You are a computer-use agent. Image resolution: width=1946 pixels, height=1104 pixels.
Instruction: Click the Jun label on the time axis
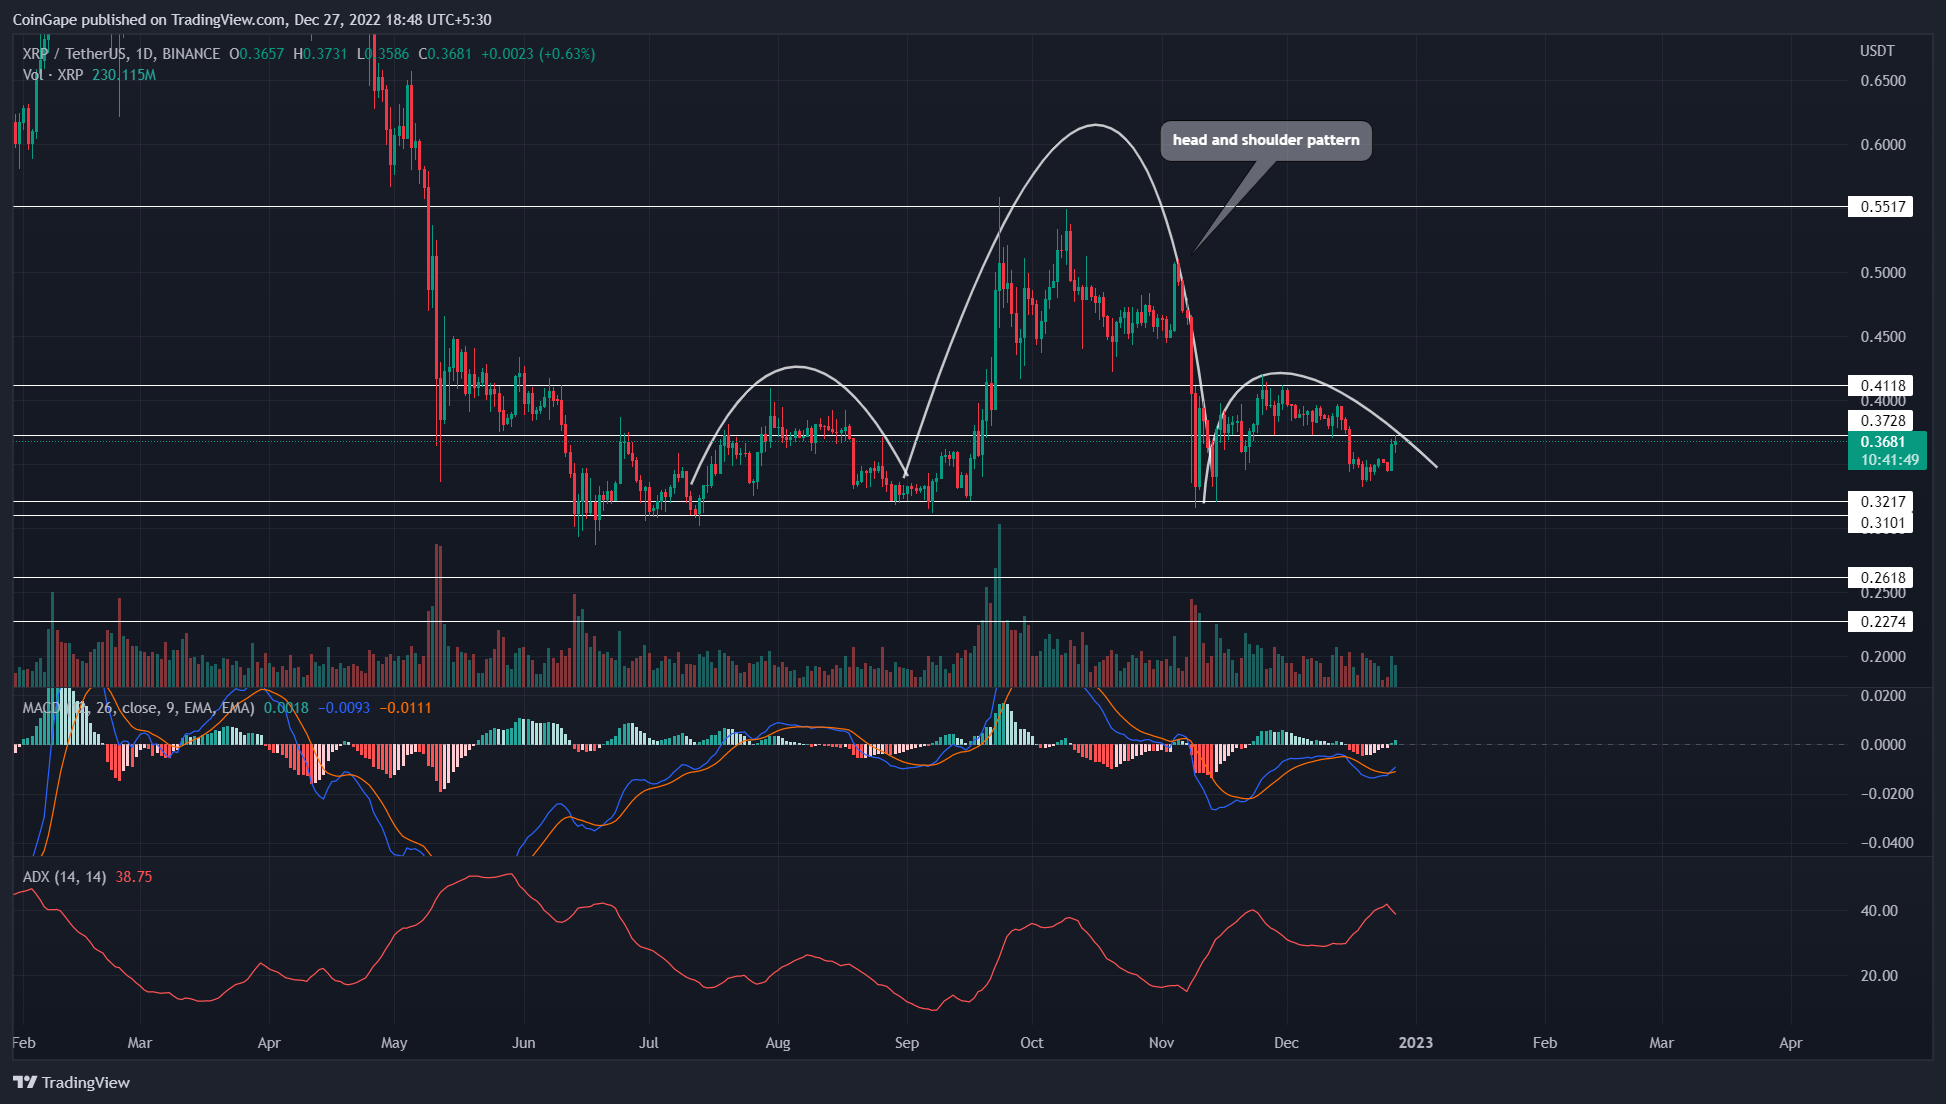(x=523, y=1043)
